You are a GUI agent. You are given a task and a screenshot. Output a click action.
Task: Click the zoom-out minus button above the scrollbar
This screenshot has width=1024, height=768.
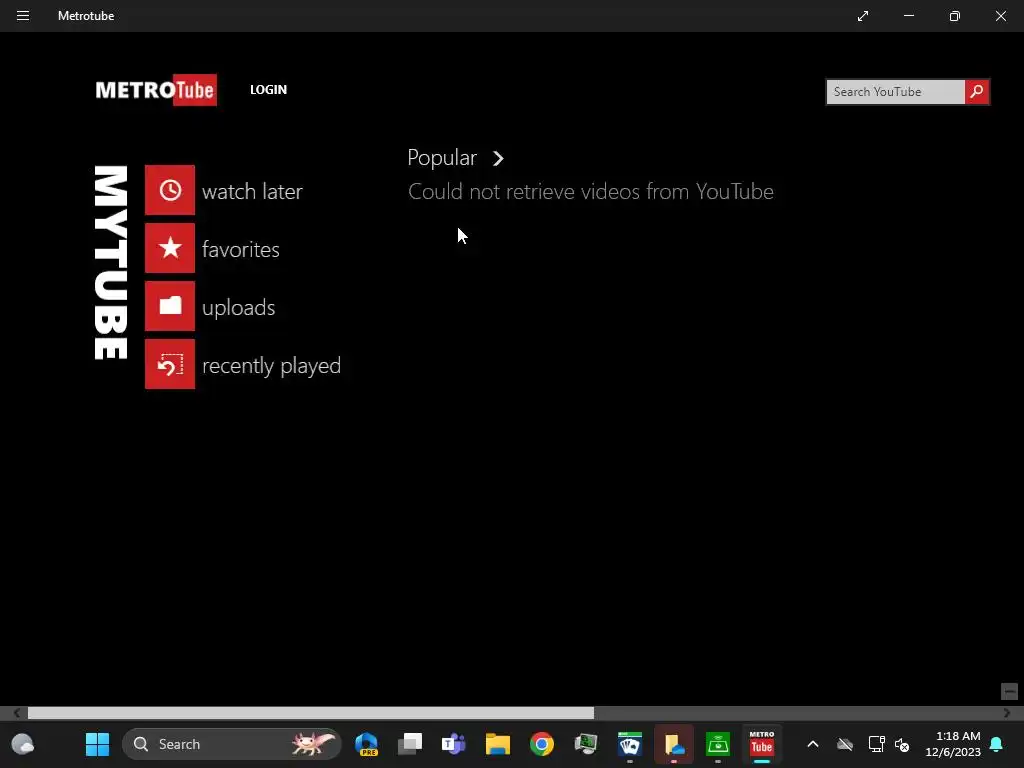click(1009, 691)
